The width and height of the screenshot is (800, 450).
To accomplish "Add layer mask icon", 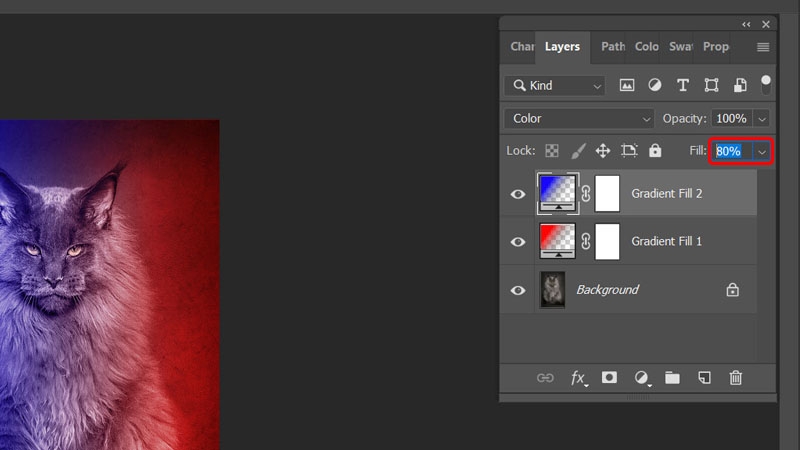I will point(609,378).
